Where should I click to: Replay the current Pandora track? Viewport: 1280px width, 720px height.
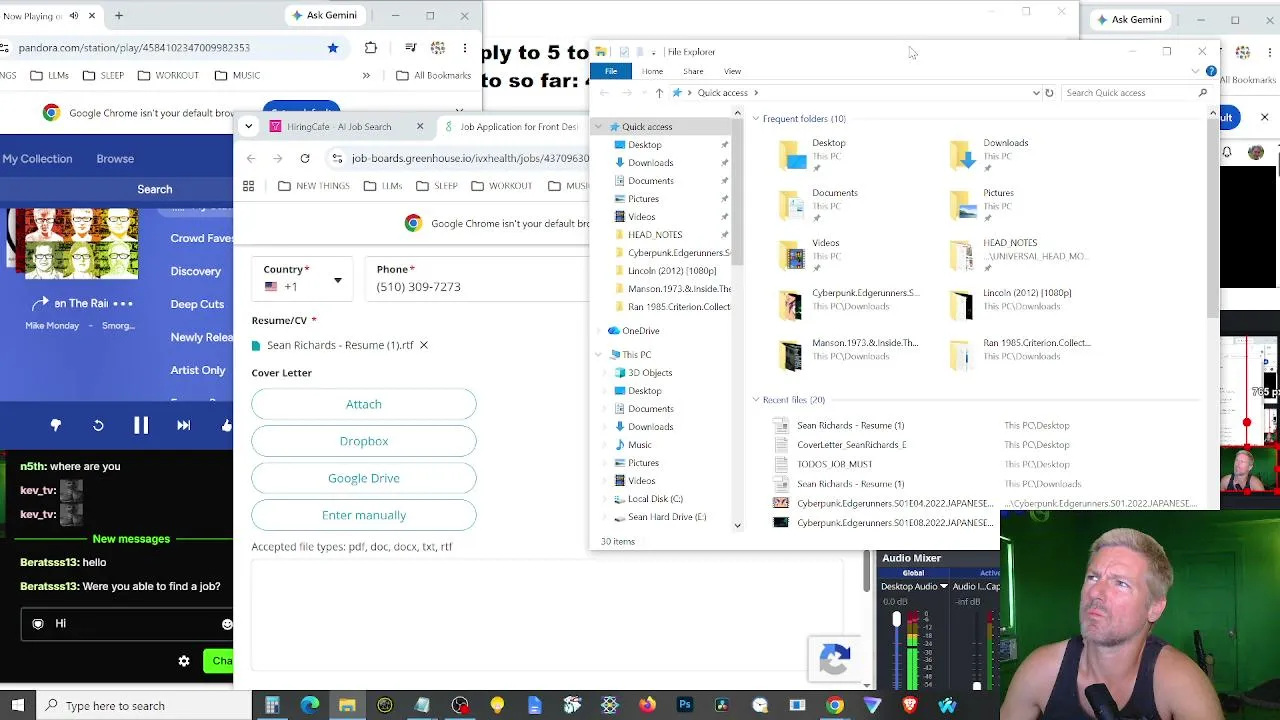point(98,425)
